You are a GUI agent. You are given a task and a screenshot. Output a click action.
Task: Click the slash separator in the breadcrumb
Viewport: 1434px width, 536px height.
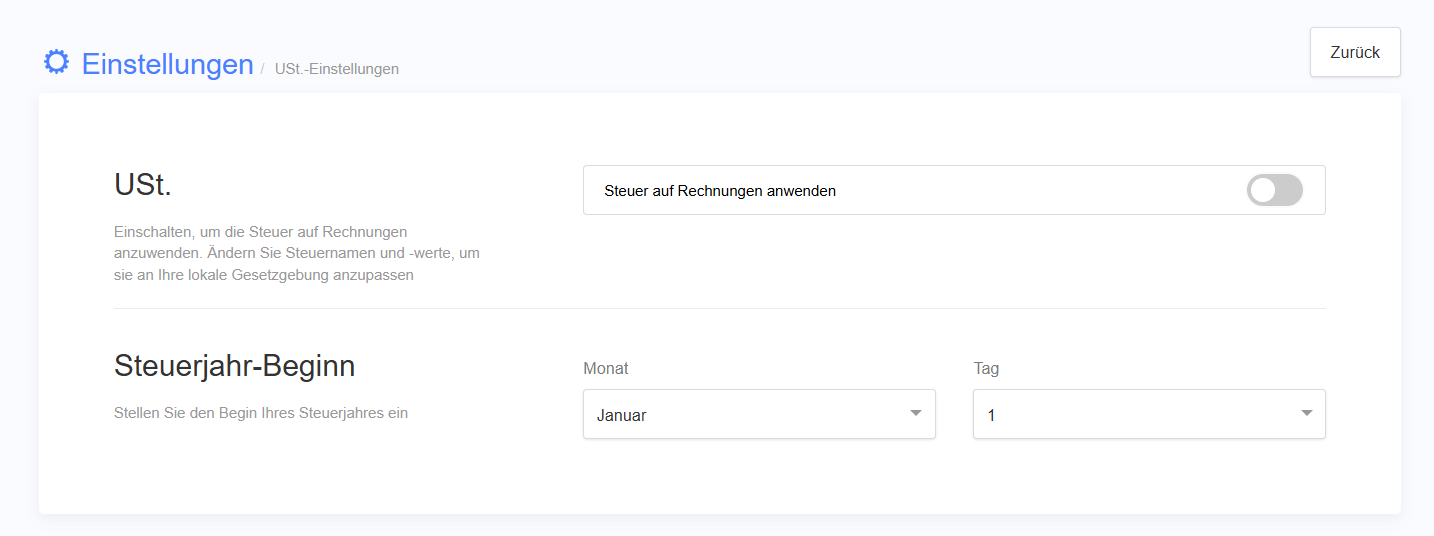coord(262,68)
